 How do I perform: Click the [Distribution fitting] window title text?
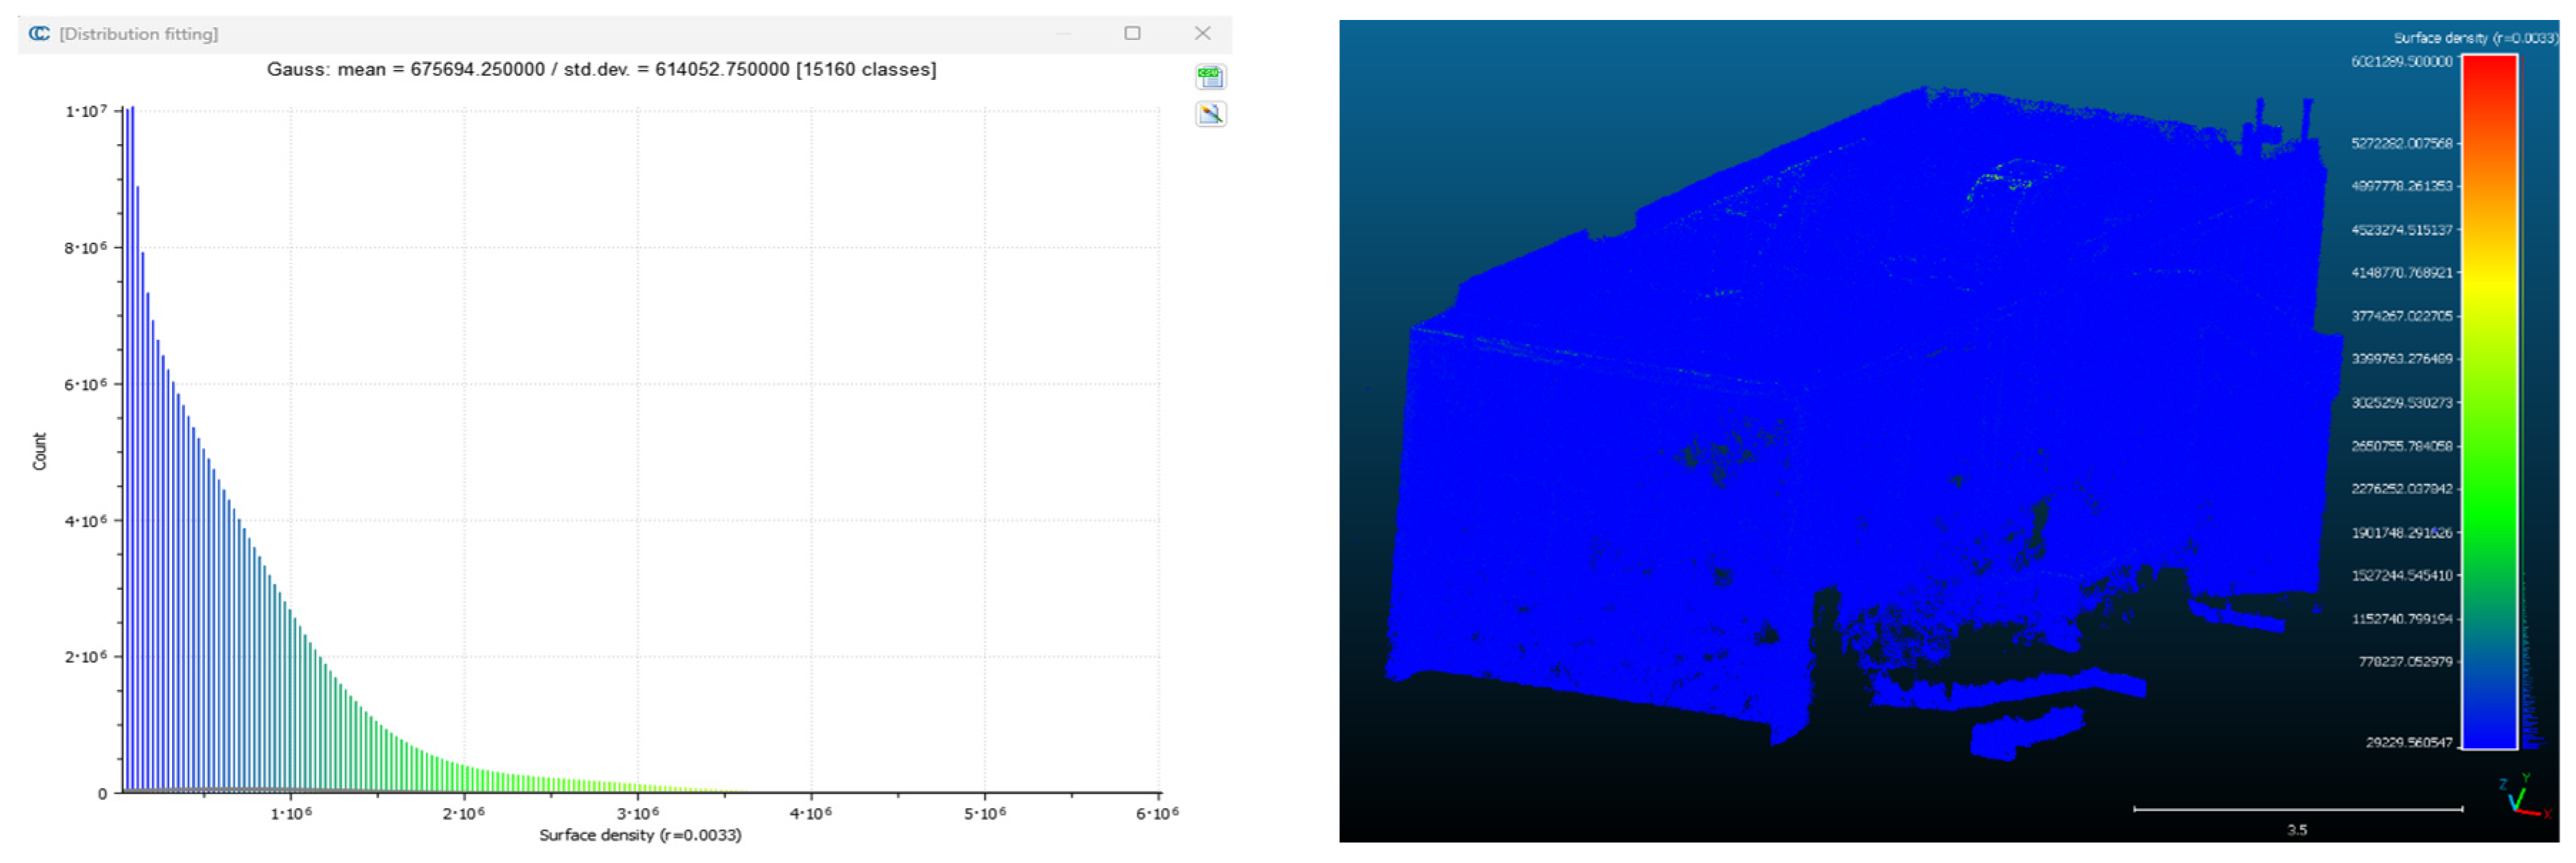point(138,34)
